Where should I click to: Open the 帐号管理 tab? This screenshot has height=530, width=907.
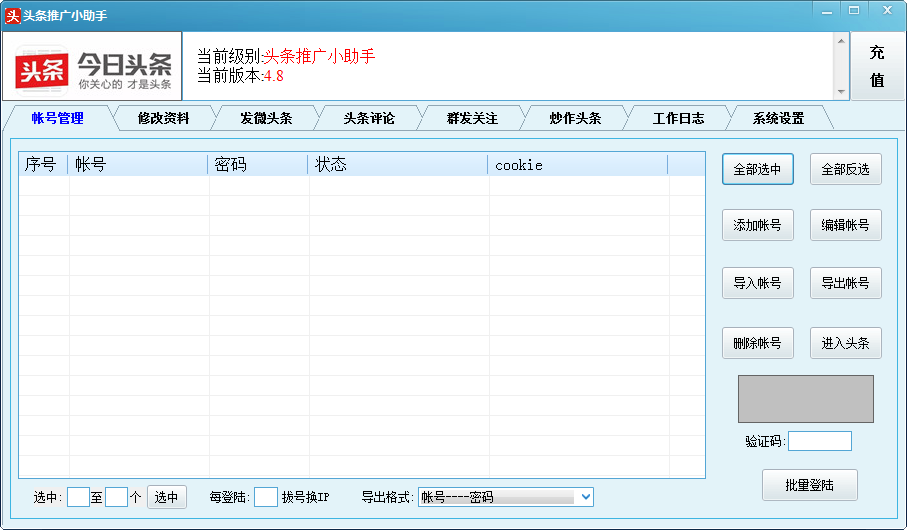(x=57, y=118)
